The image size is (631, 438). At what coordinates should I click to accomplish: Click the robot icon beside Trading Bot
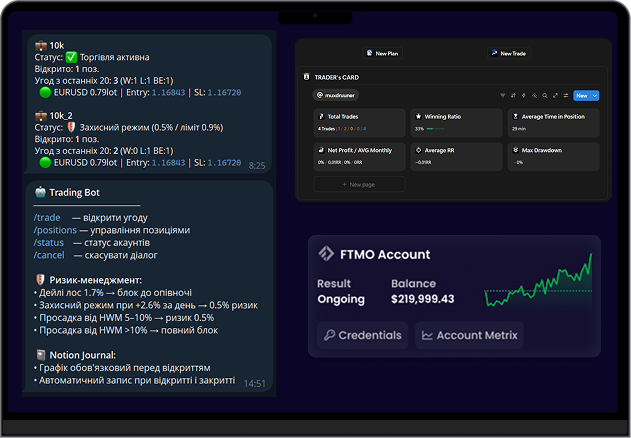[x=40, y=192]
